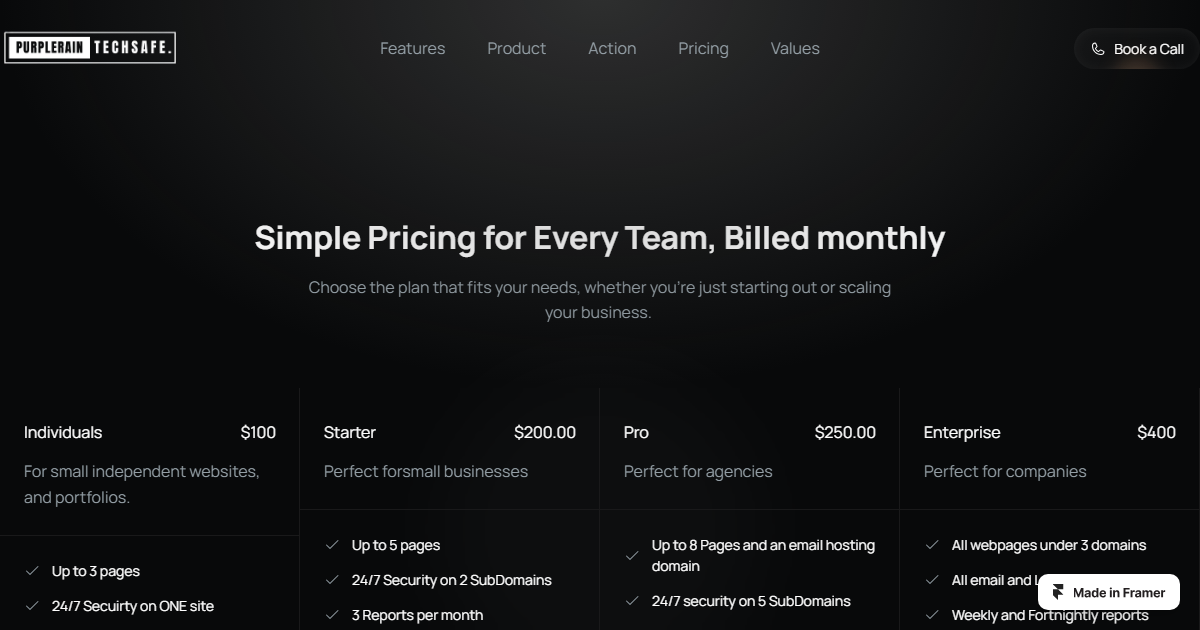Click the checkmark beside Up to 3 pages
This screenshot has height=630, width=1200.
(x=33, y=571)
